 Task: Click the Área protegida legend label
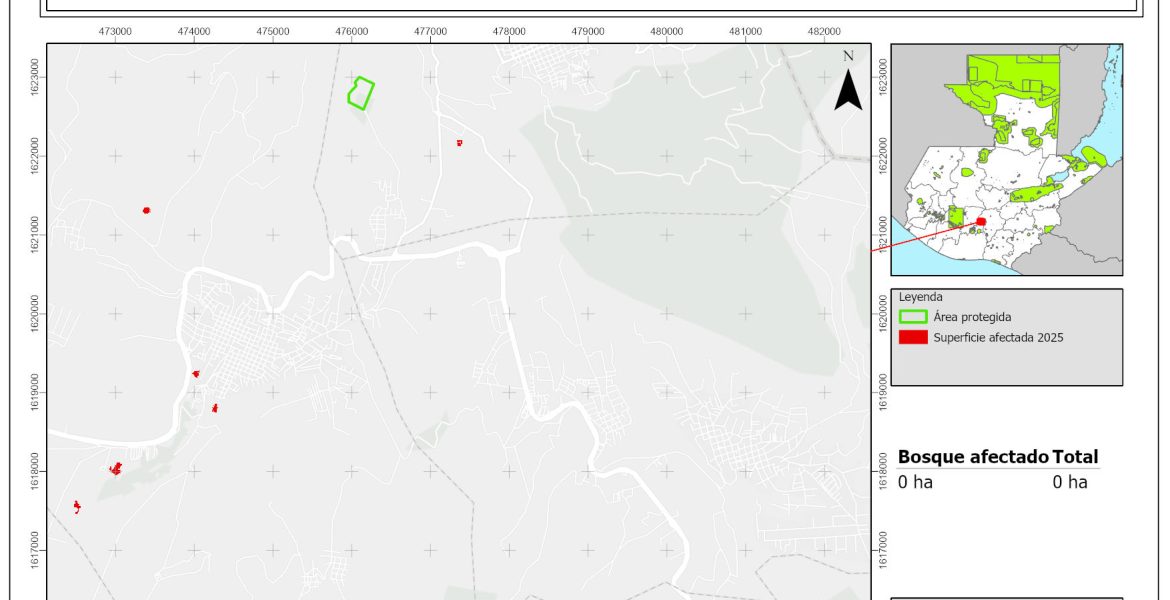(971, 316)
